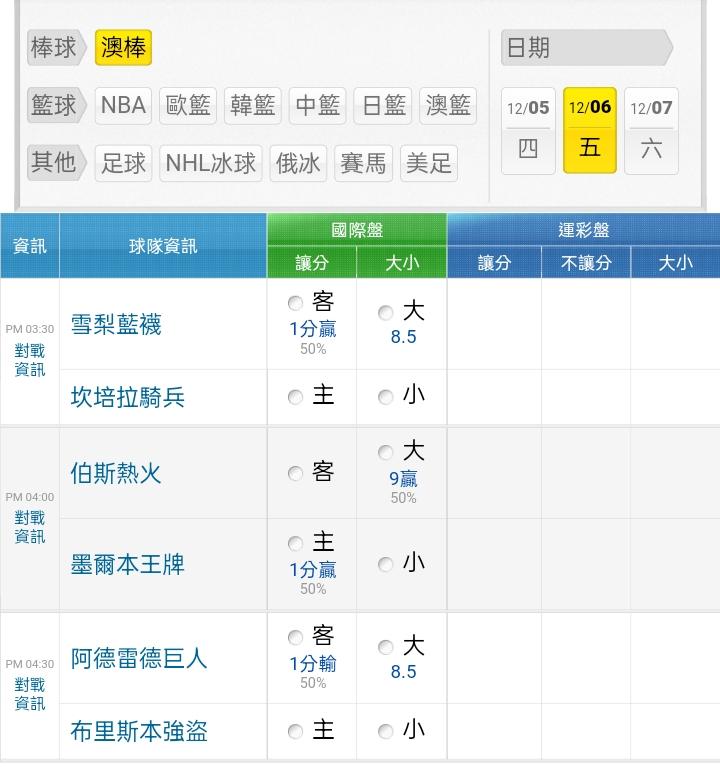Viewport: 720px width, 767px height.
Task: Pick 小 for 墨爾本王牌 game
Action: coord(385,564)
